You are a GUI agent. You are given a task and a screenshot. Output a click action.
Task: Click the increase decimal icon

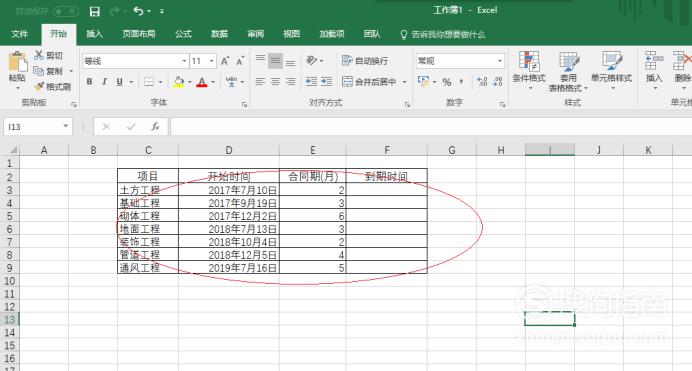point(482,82)
